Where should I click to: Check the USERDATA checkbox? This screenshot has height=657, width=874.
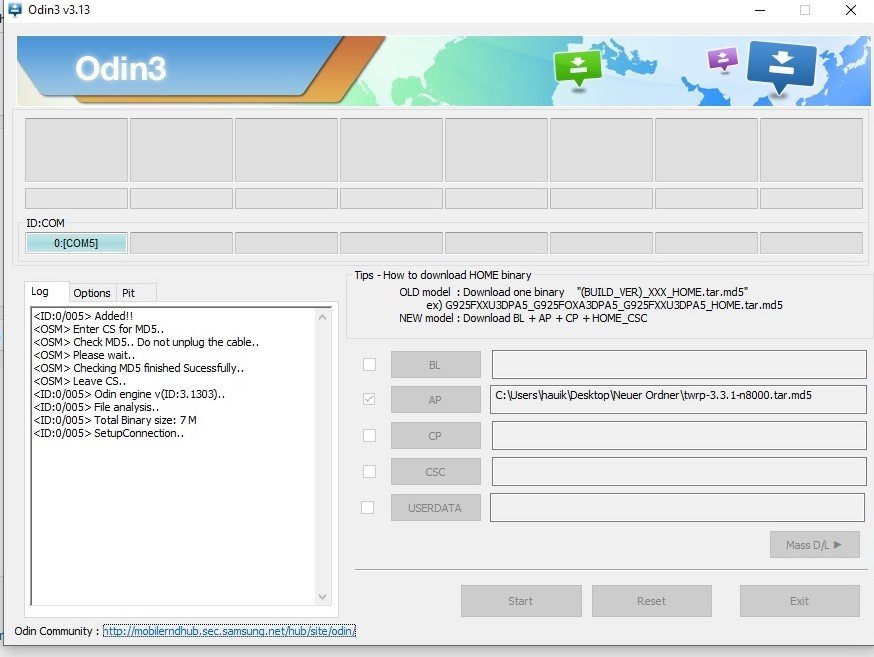pyautogui.click(x=367, y=508)
